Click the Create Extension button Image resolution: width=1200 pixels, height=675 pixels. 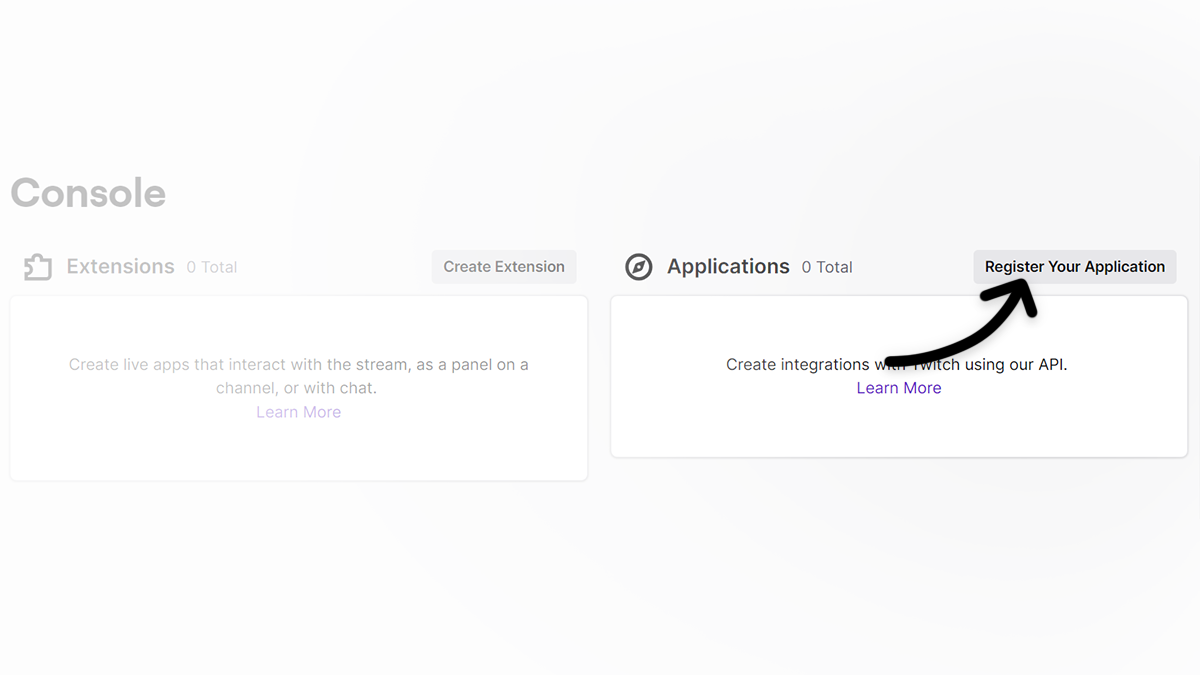[x=504, y=267]
